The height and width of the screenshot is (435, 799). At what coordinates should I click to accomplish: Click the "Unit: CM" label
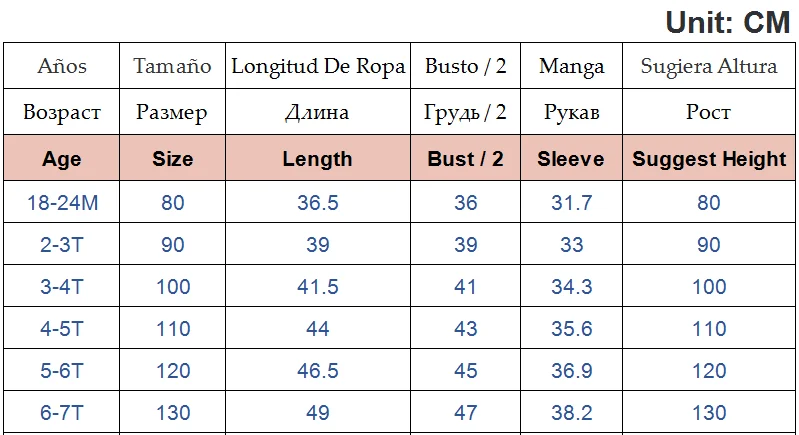pyautogui.click(x=727, y=21)
